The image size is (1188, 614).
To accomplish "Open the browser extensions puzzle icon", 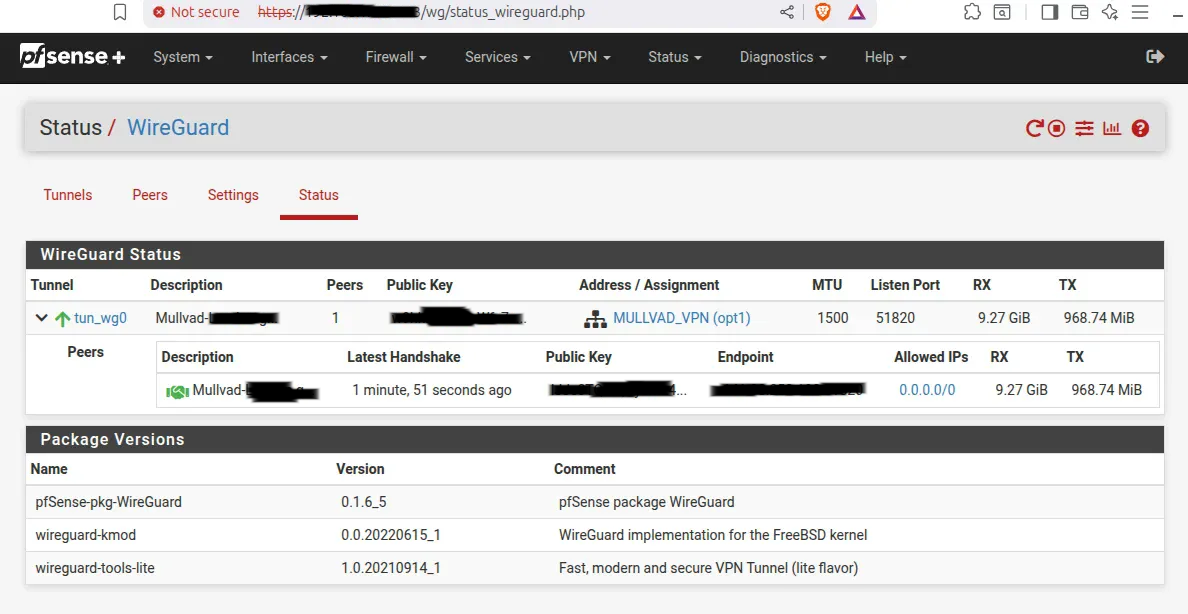I will pos(972,12).
